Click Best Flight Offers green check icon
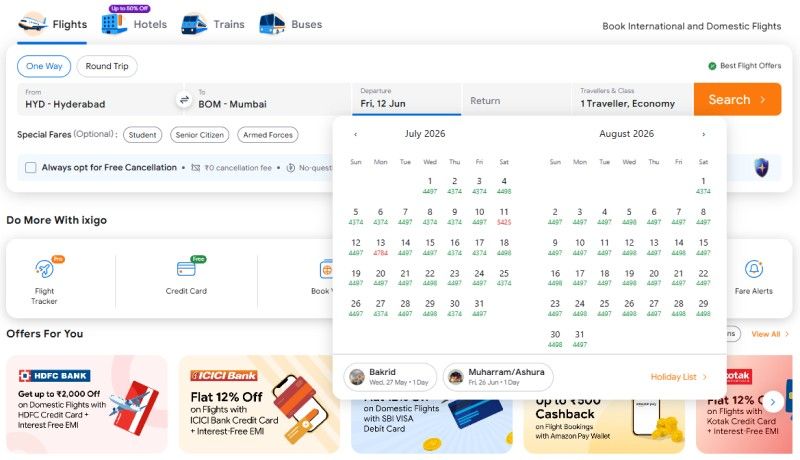 [x=712, y=66]
